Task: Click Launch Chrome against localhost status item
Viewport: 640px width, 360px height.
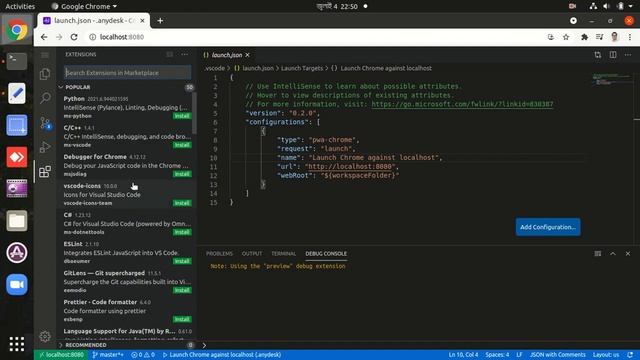Action: [222, 355]
